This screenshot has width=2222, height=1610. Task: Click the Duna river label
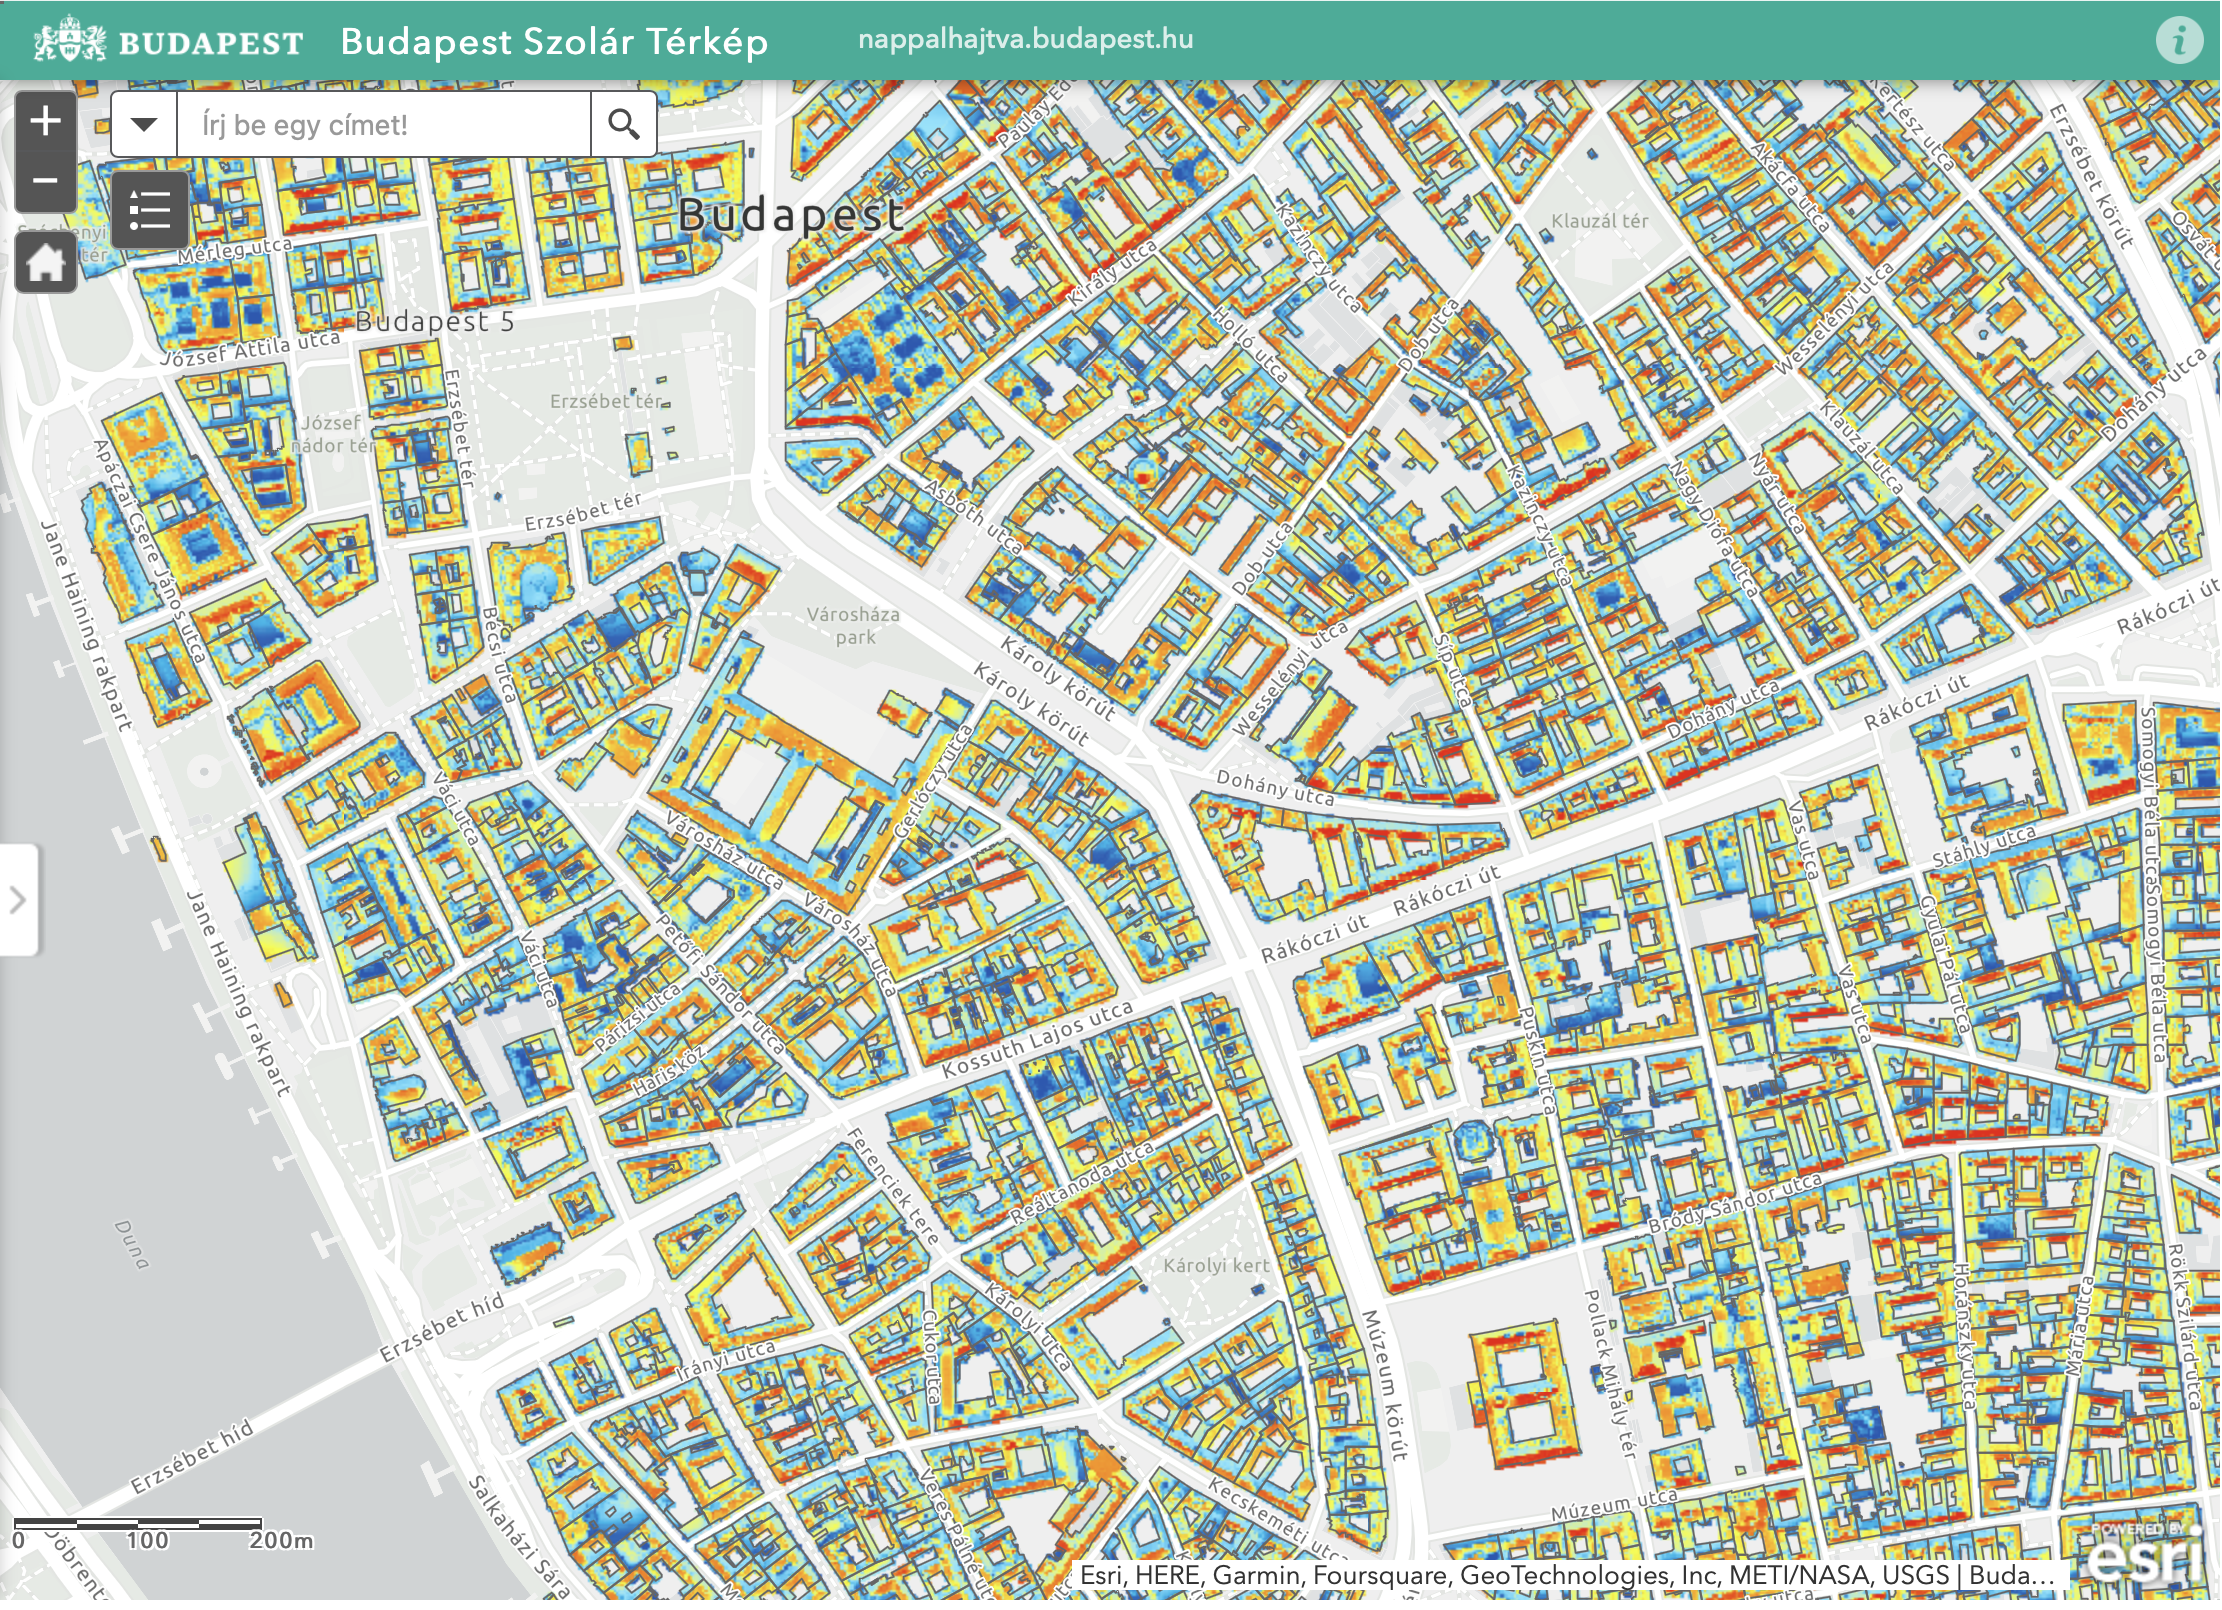click(132, 1245)
